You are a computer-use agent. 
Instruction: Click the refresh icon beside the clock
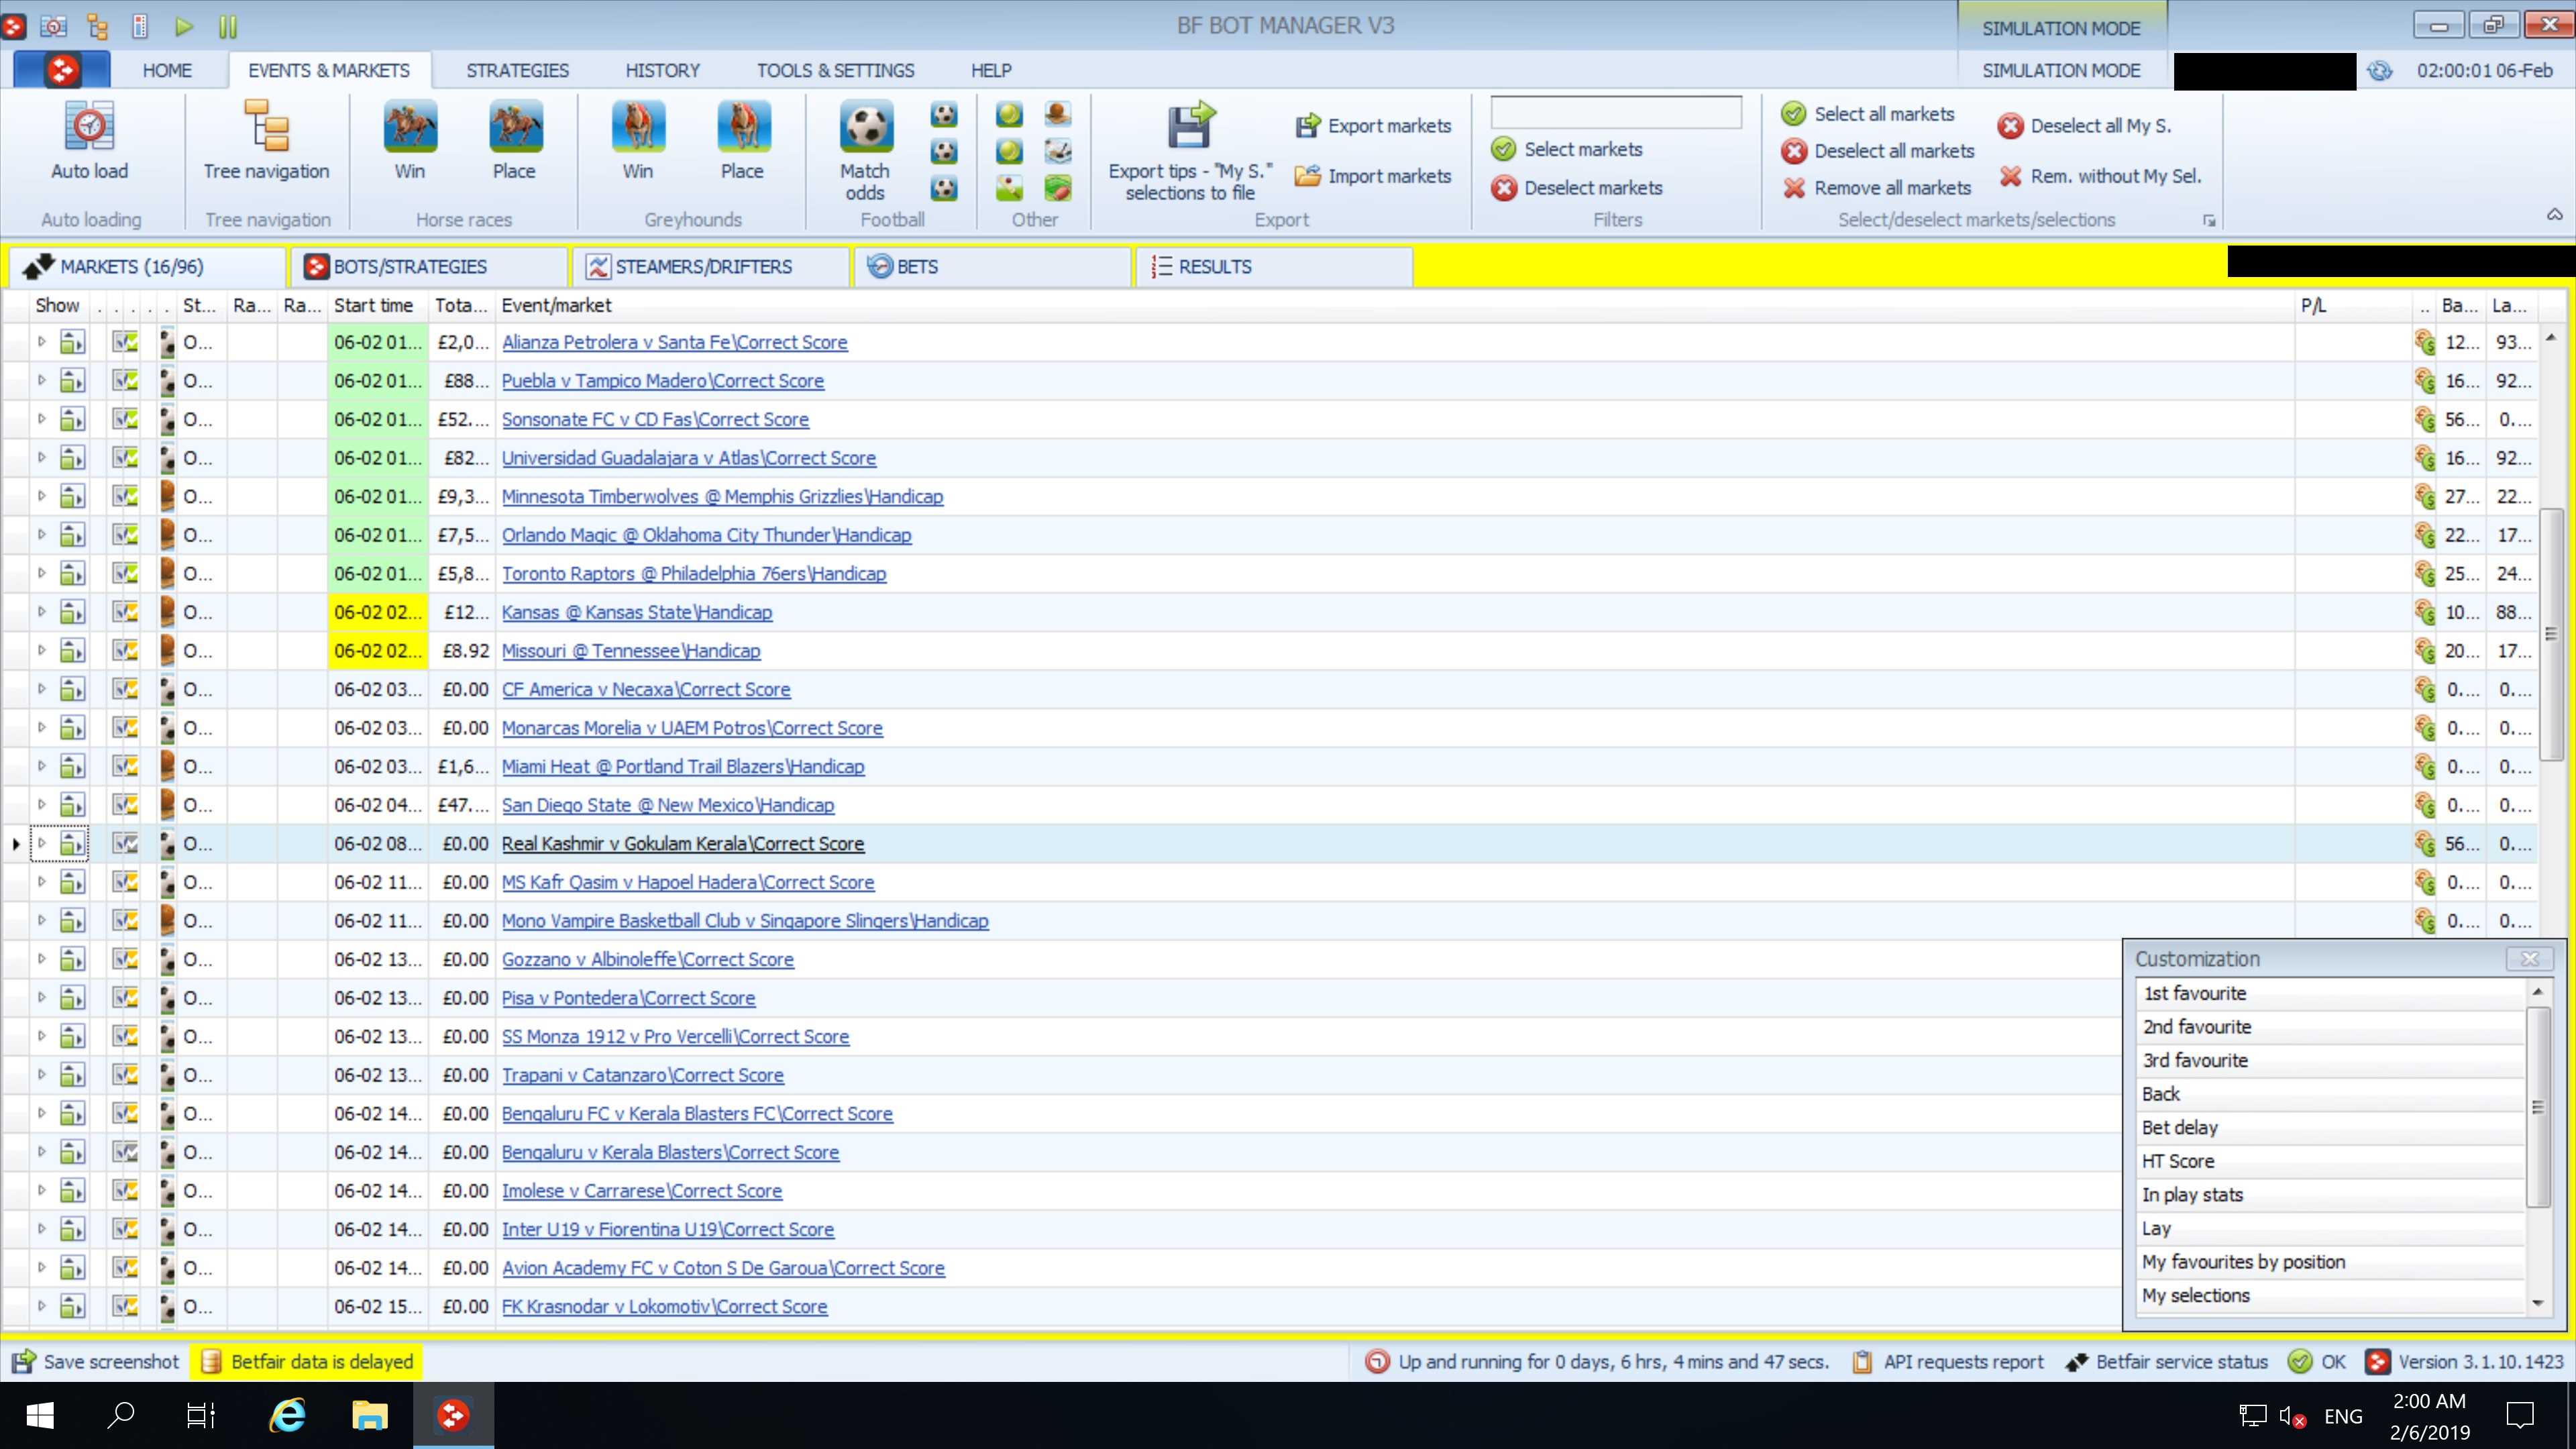(2380, 70)
